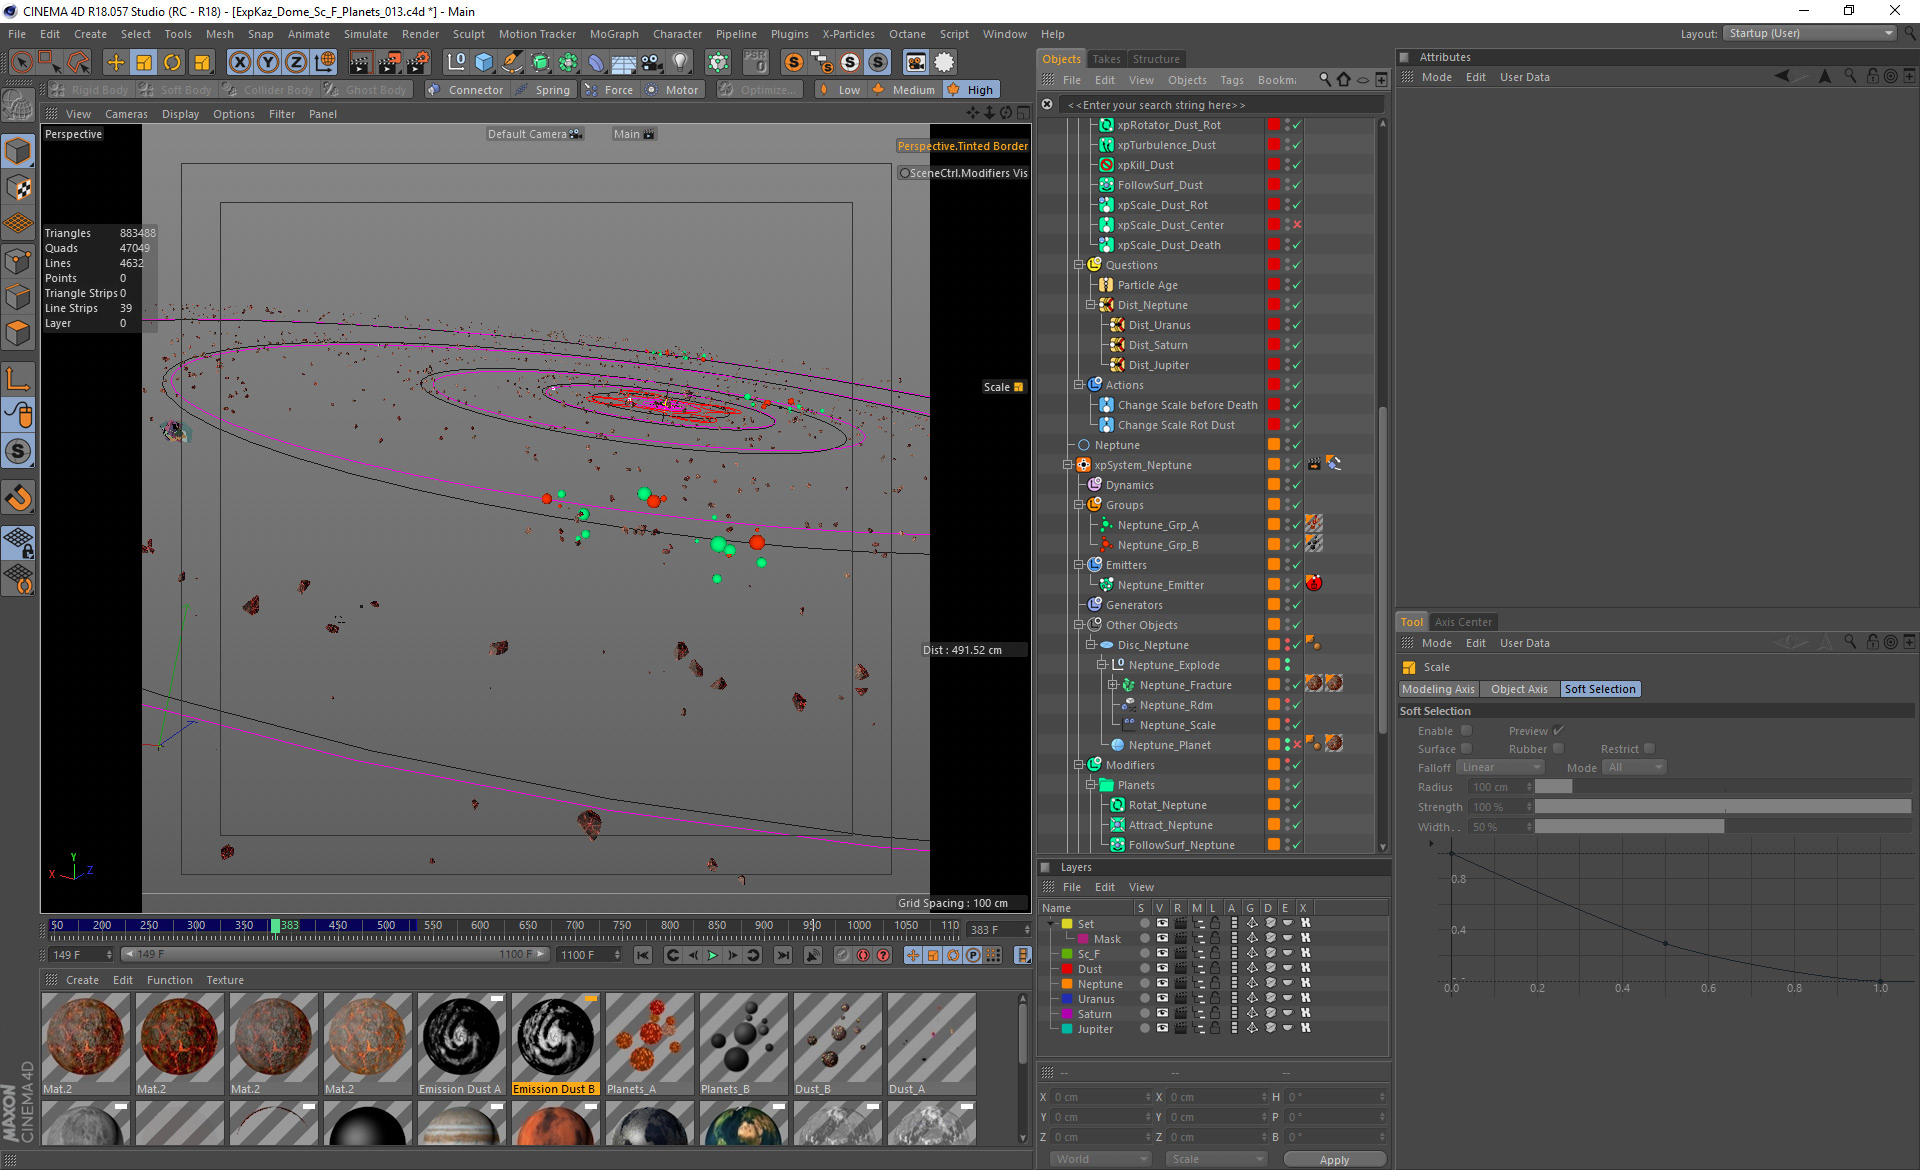Click the Apply button
This screenshot has height=1170, width=1920.
point(1334,1159)
